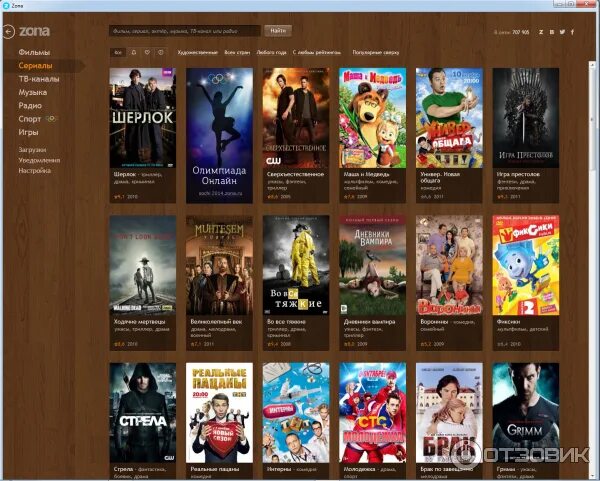Click the Найти search button
The height and width of the screenshot is (481, 600).
point(278,31)
